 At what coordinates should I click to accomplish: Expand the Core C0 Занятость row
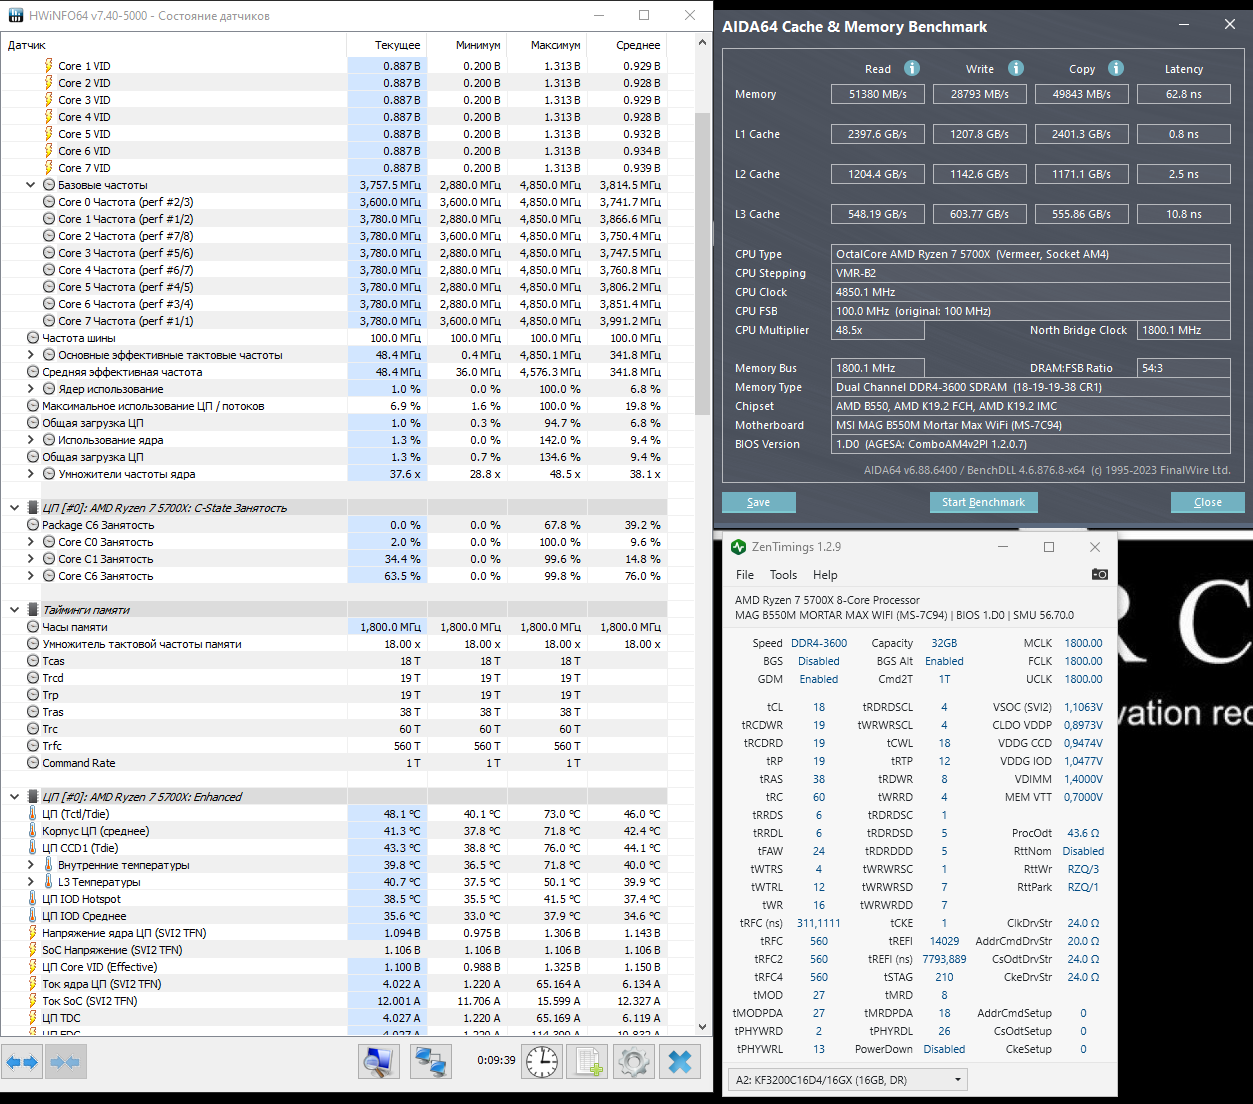pos(31,542)
